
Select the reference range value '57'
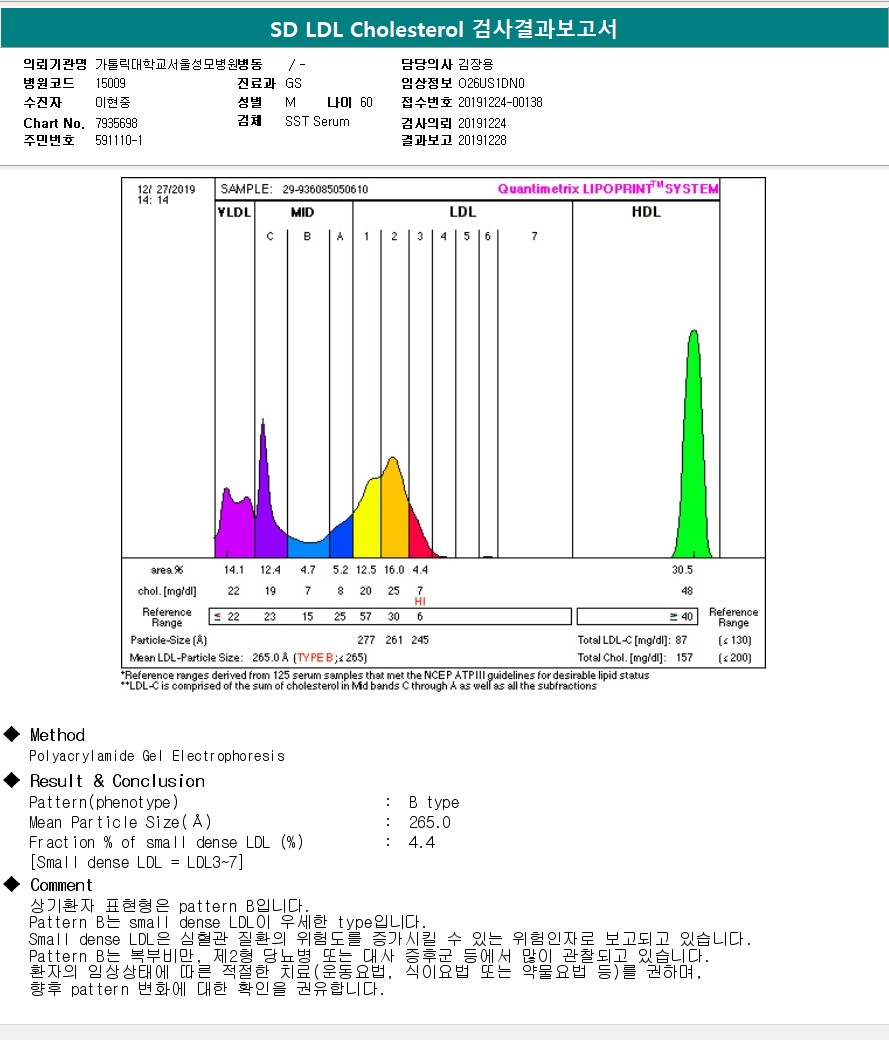coord(366,616)
